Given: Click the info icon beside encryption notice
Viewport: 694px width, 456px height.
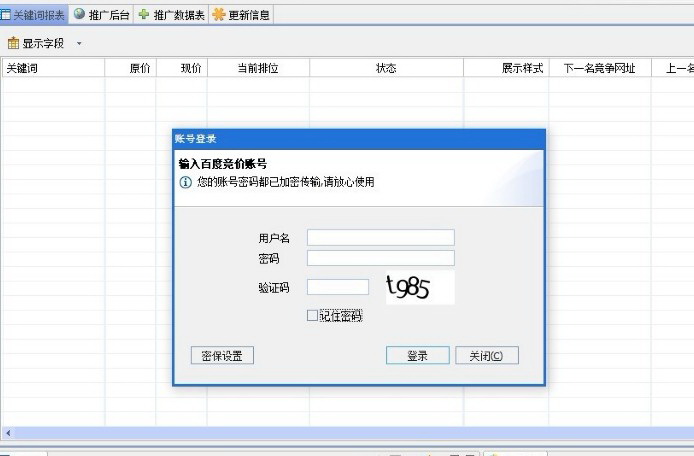Looking at the screenshot, I should click(x=185, y=182).
